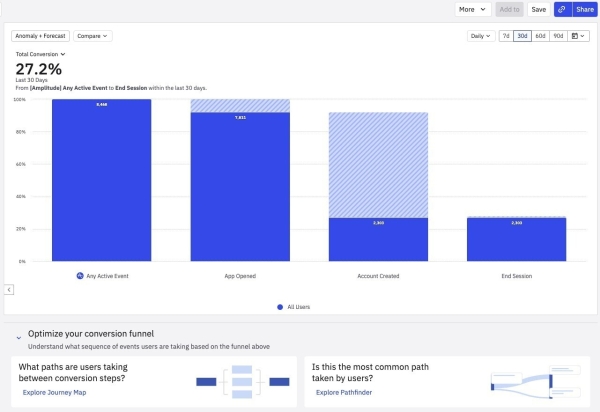Click the Pathfinder flow diagram illustration

pyautogui.click(x=538, y=381)
